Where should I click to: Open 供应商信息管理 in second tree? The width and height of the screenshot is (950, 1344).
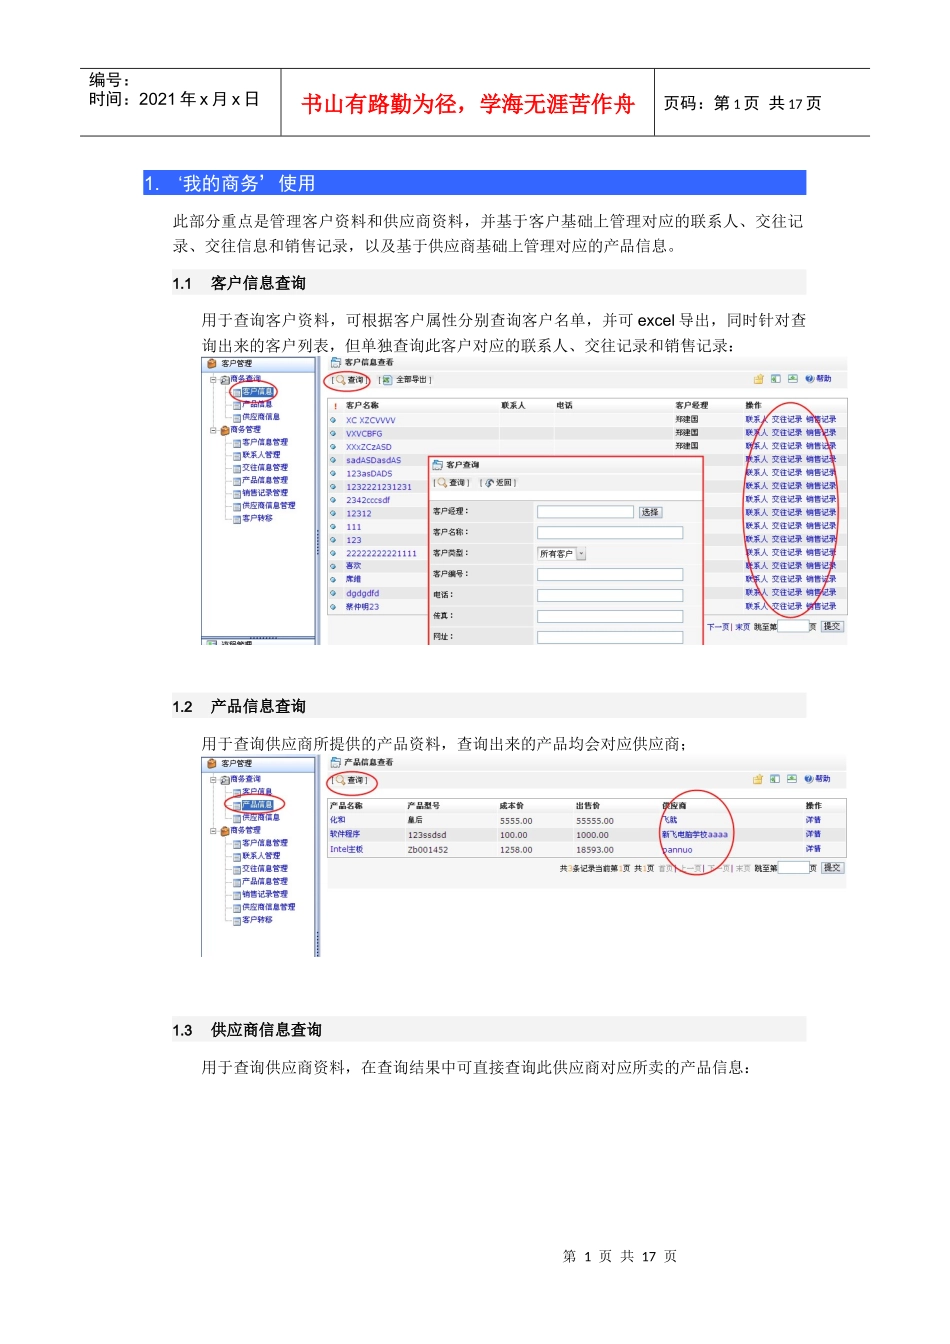coord(268,907)
